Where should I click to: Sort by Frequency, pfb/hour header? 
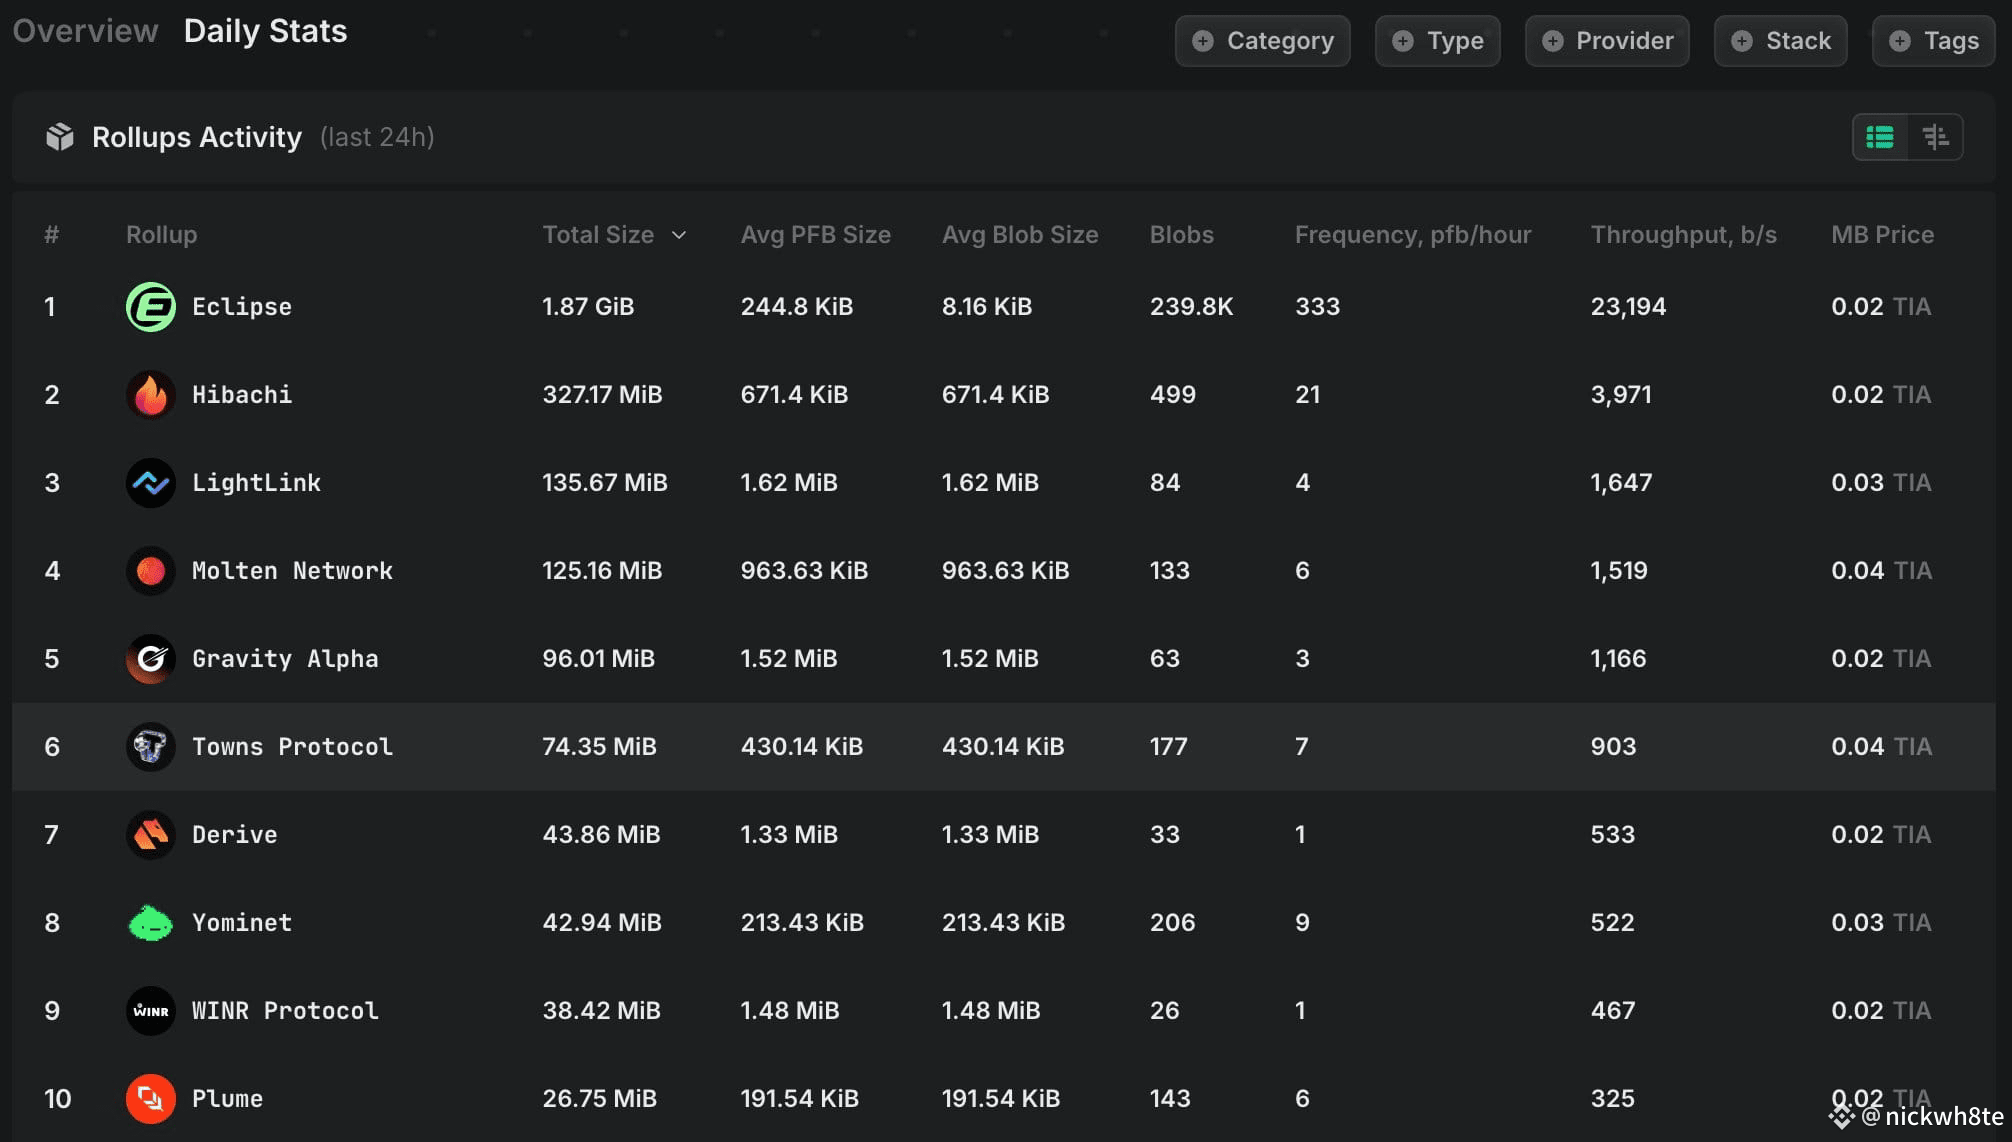coord(1413,235)
